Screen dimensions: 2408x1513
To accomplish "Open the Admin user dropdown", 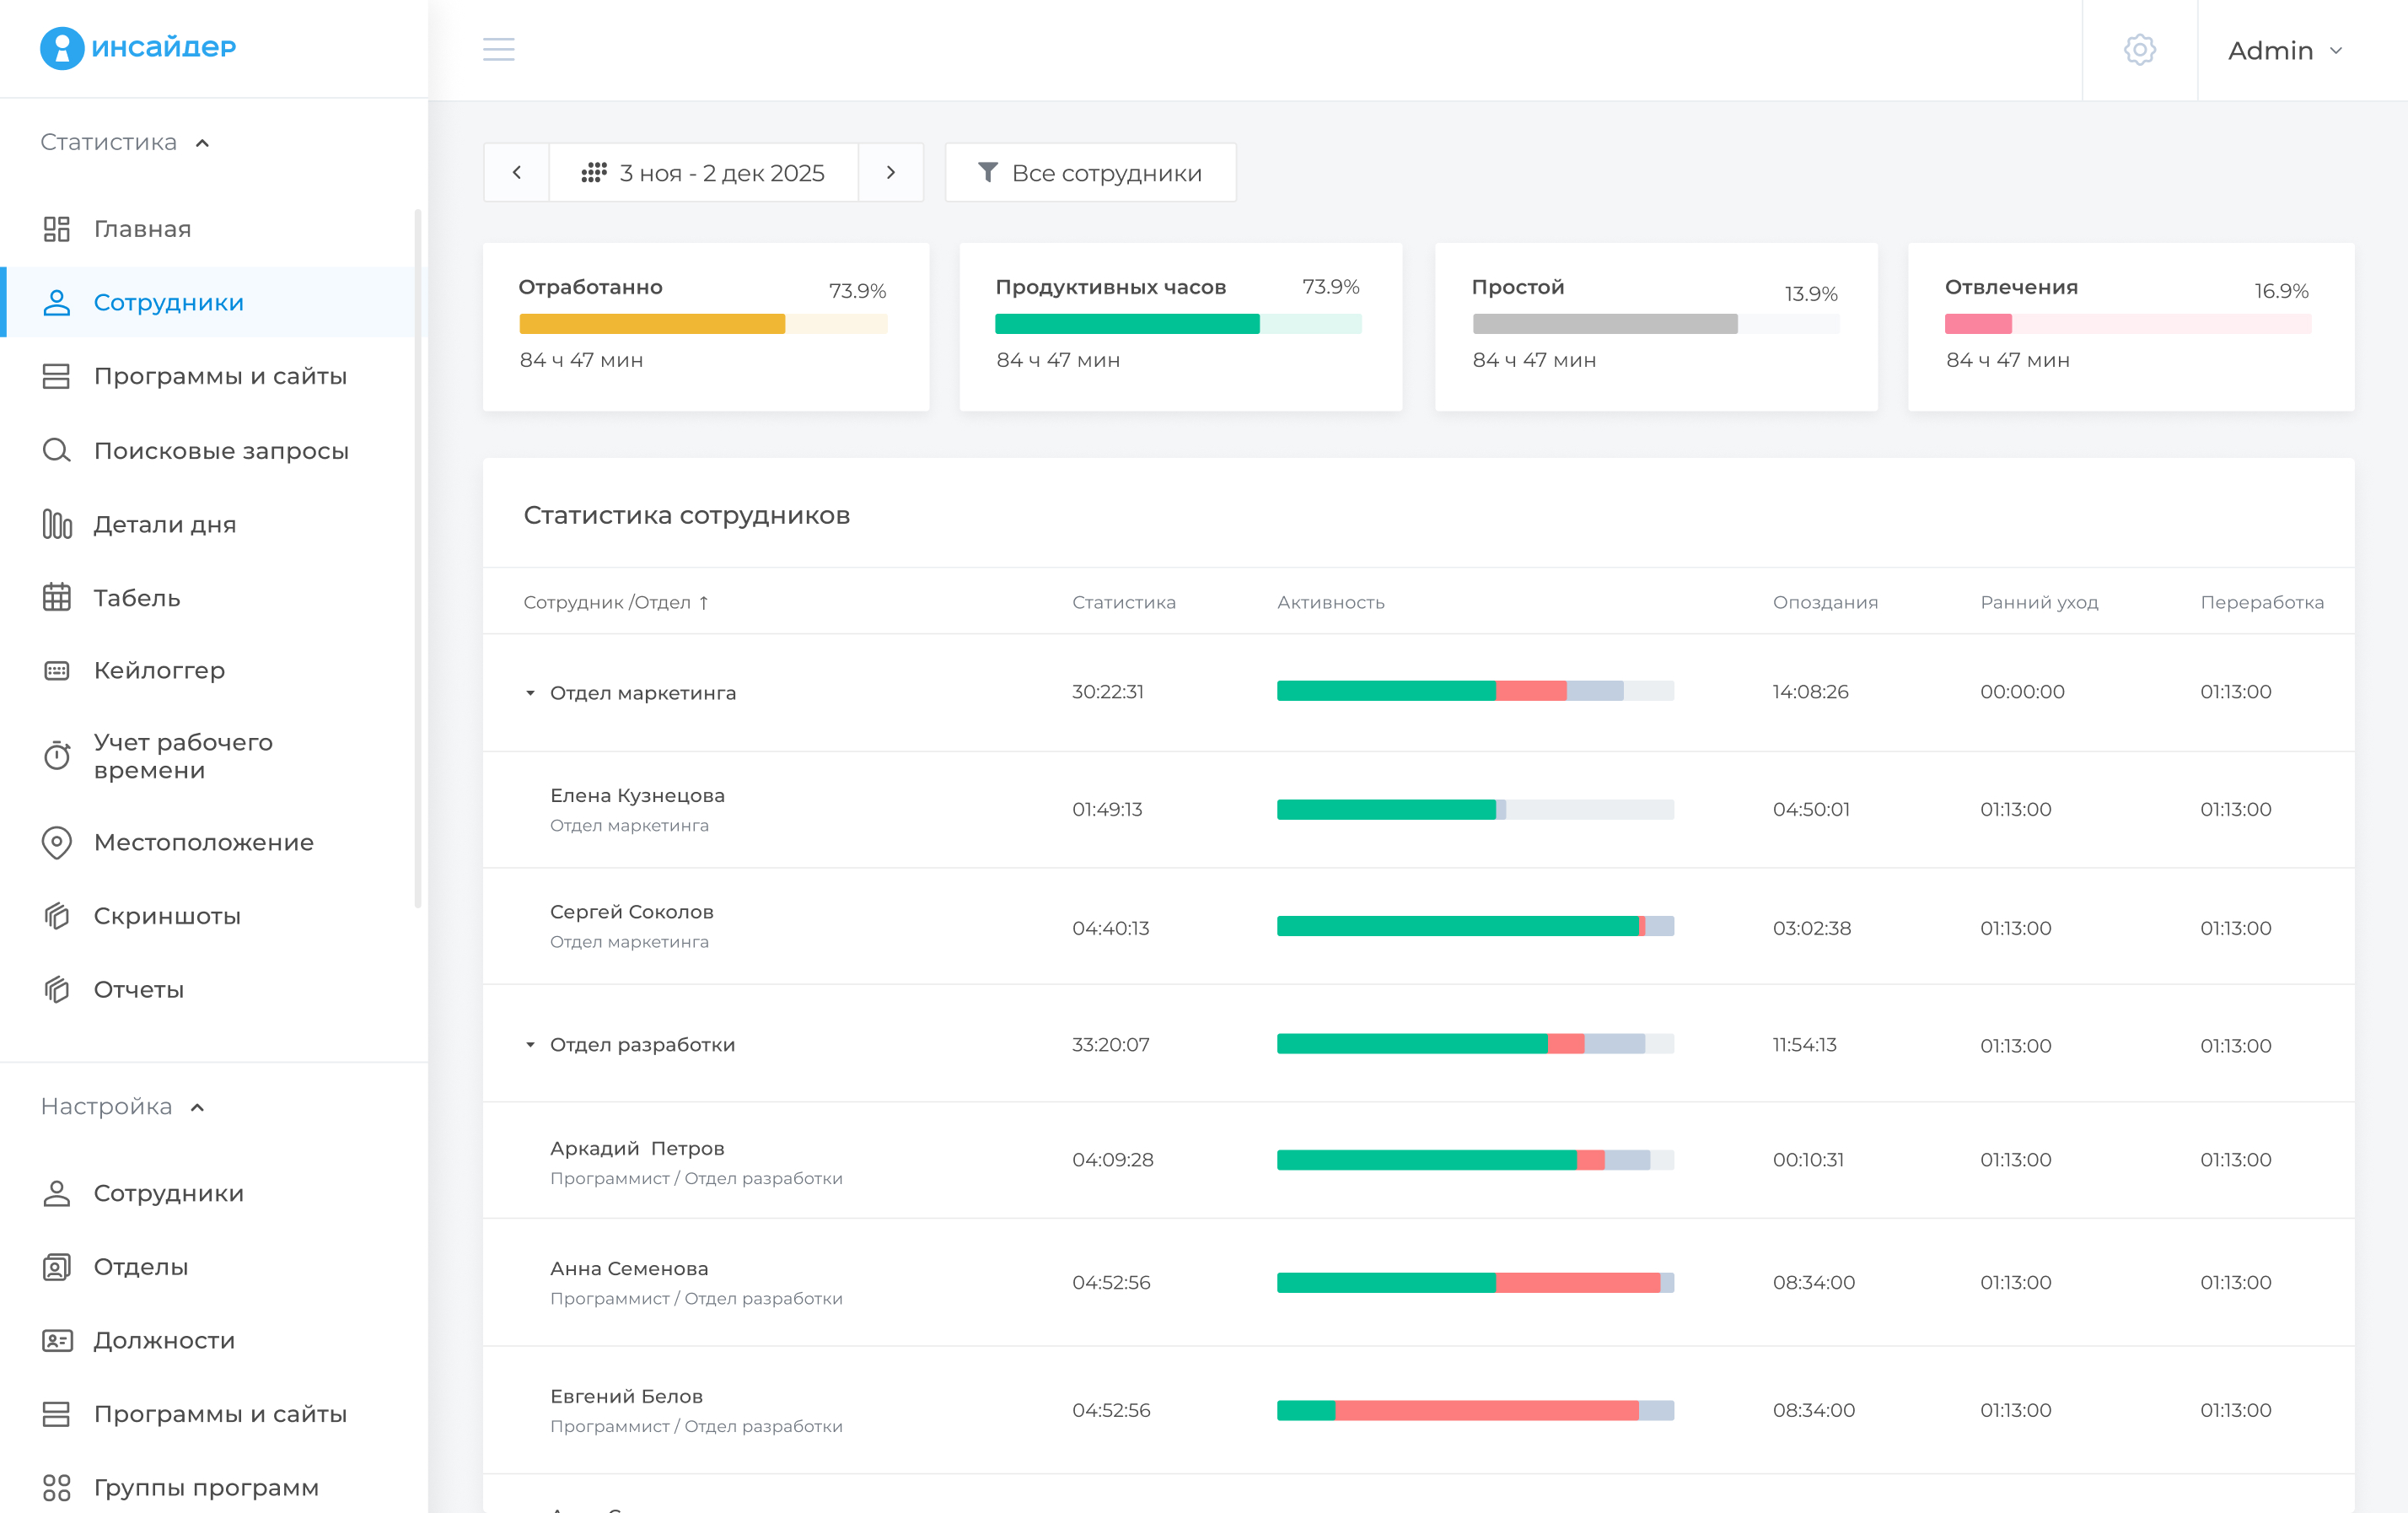I will click(2284, 50).
